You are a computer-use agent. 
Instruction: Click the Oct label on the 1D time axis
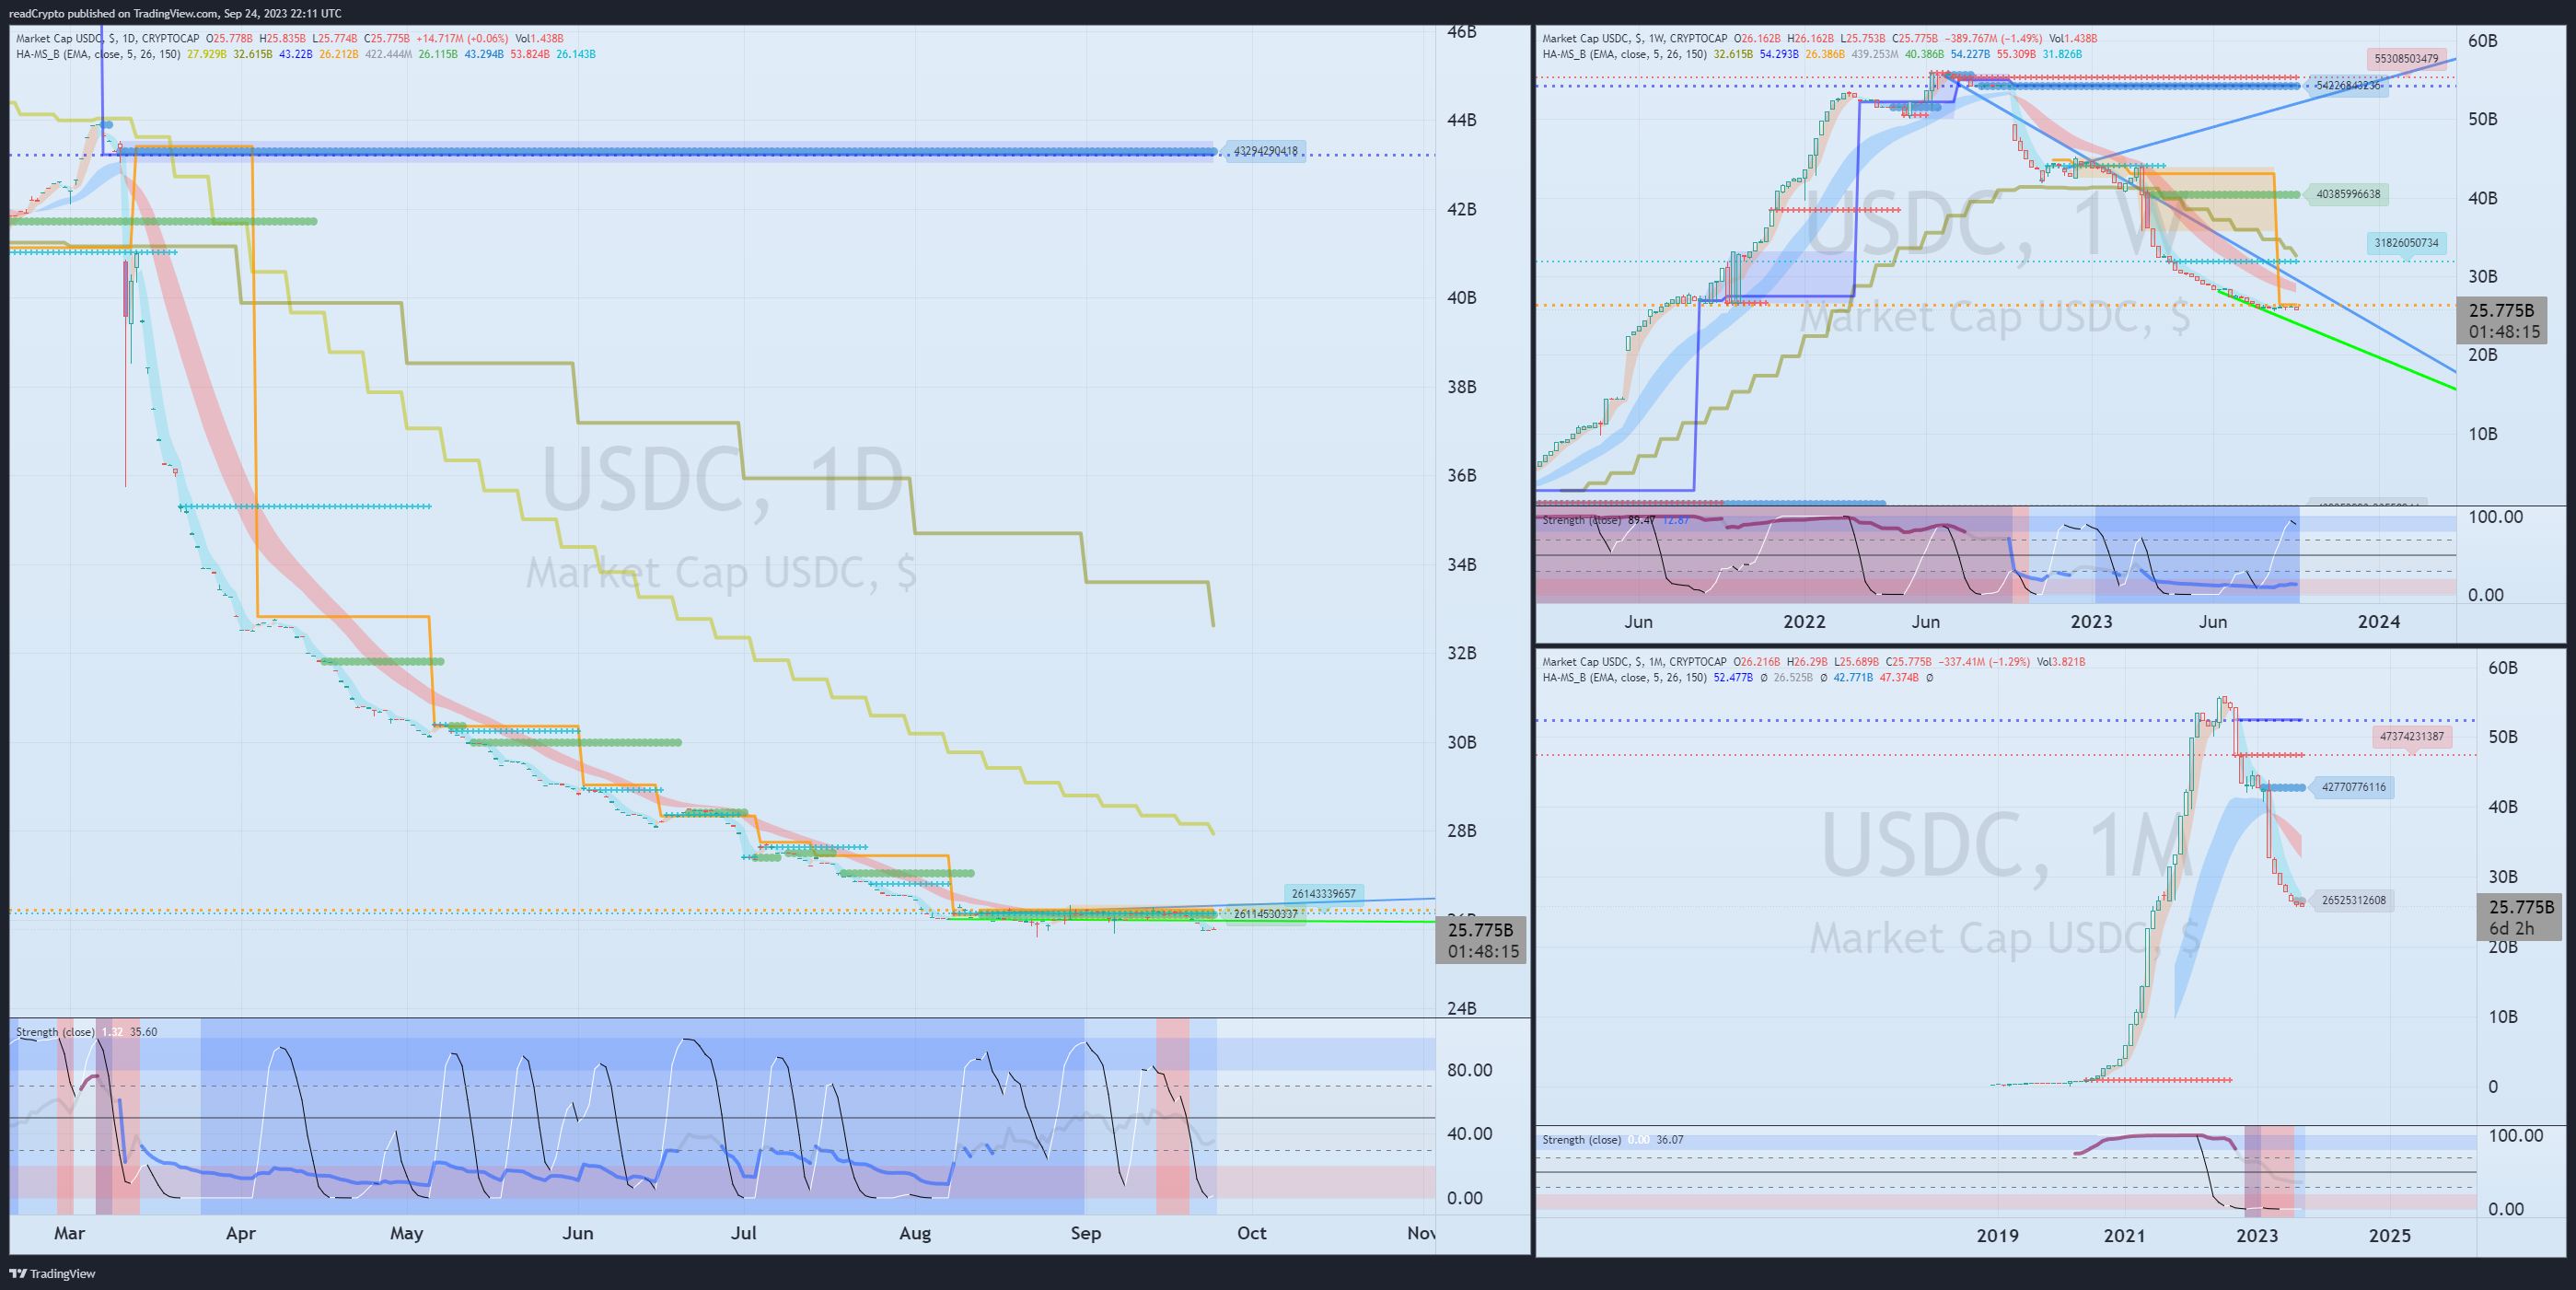(x=1251, y=1233)
